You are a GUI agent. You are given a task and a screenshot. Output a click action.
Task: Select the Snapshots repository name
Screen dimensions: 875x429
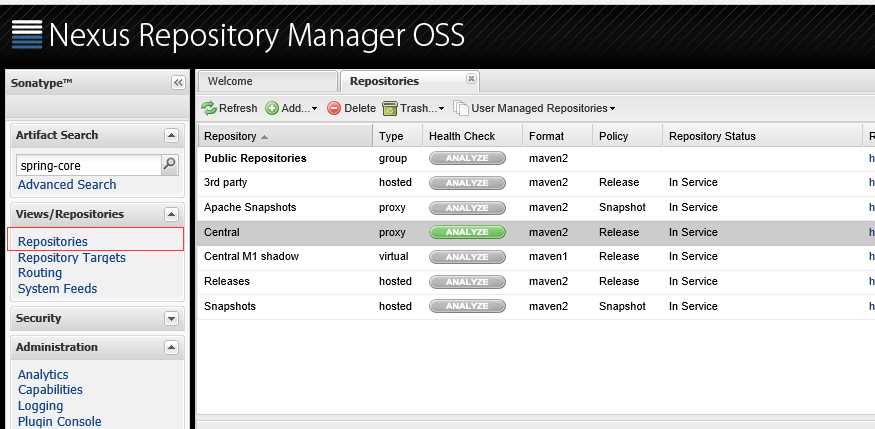pyautogui.click(x=230, y=306)
